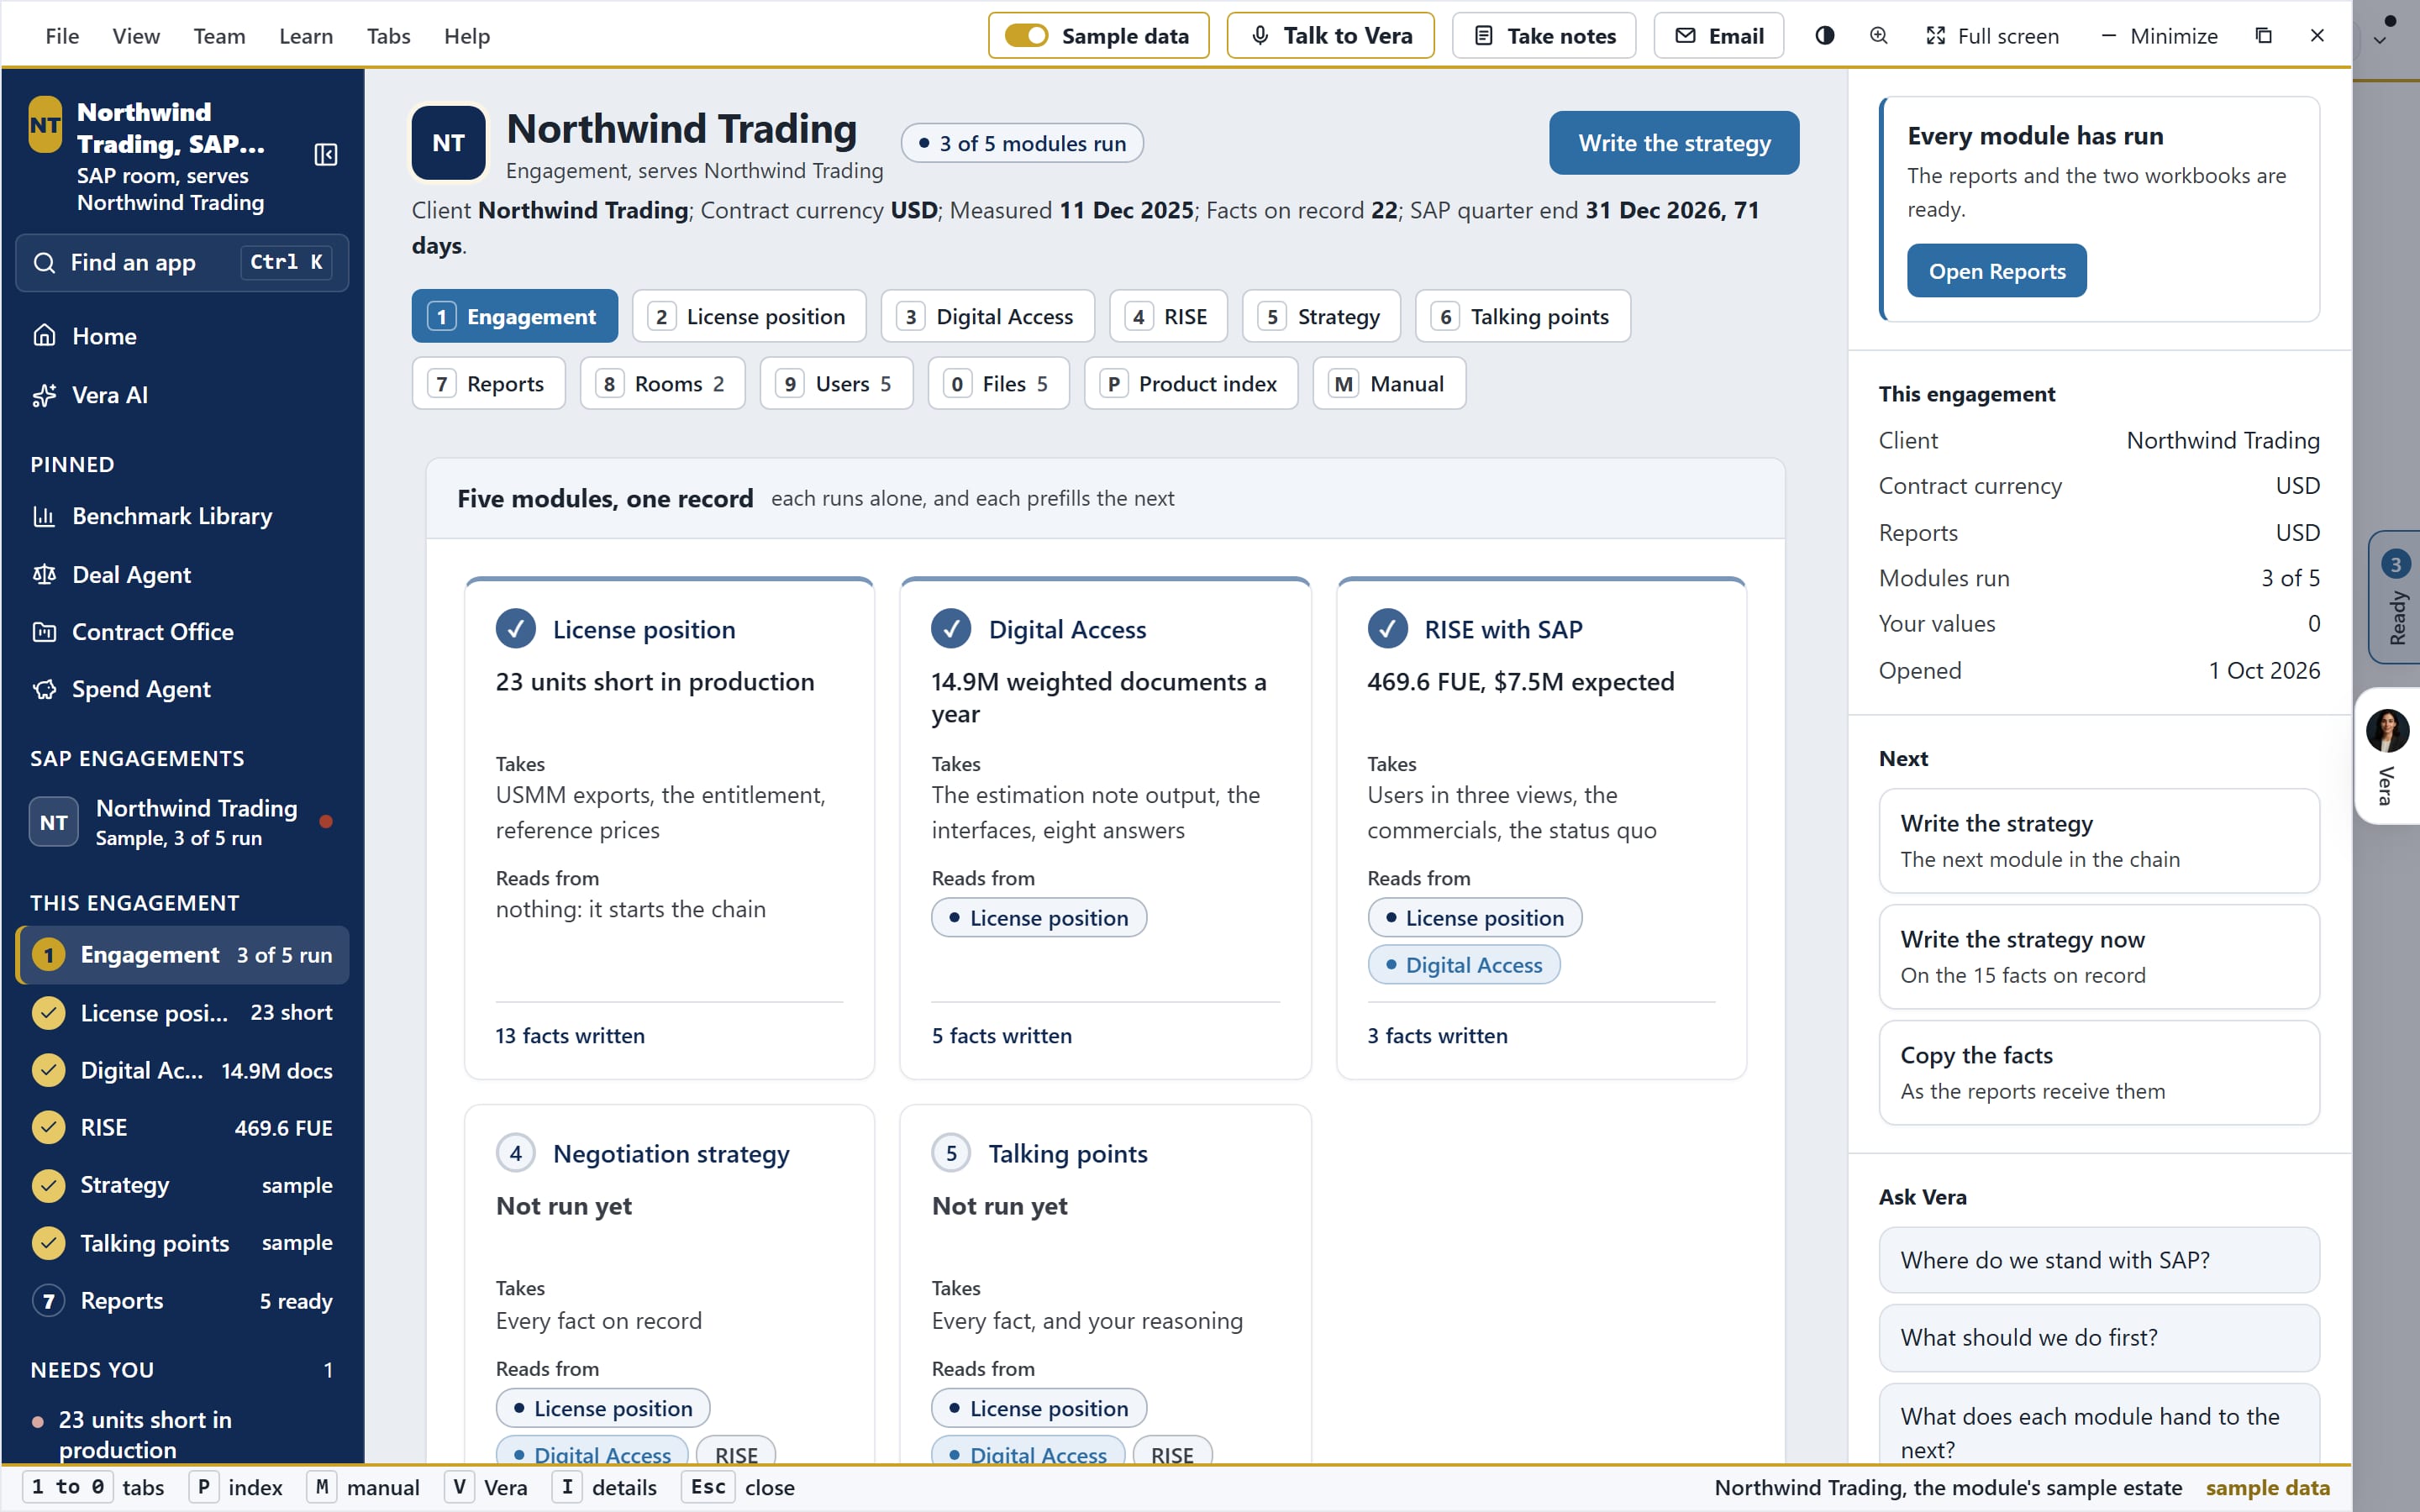Open the Rooms 2 tab
This screenshot has height=1512, width=2420.
coord(662,383)
